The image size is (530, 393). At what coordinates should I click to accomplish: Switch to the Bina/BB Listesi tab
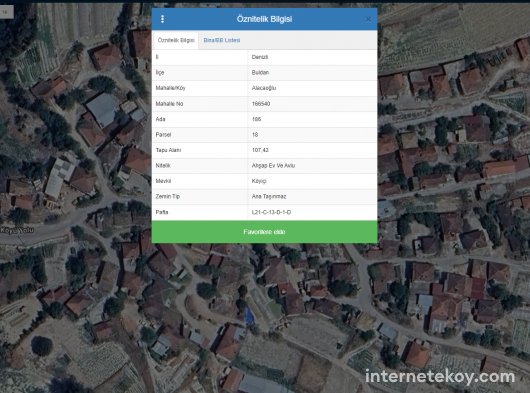pos(222,40)
